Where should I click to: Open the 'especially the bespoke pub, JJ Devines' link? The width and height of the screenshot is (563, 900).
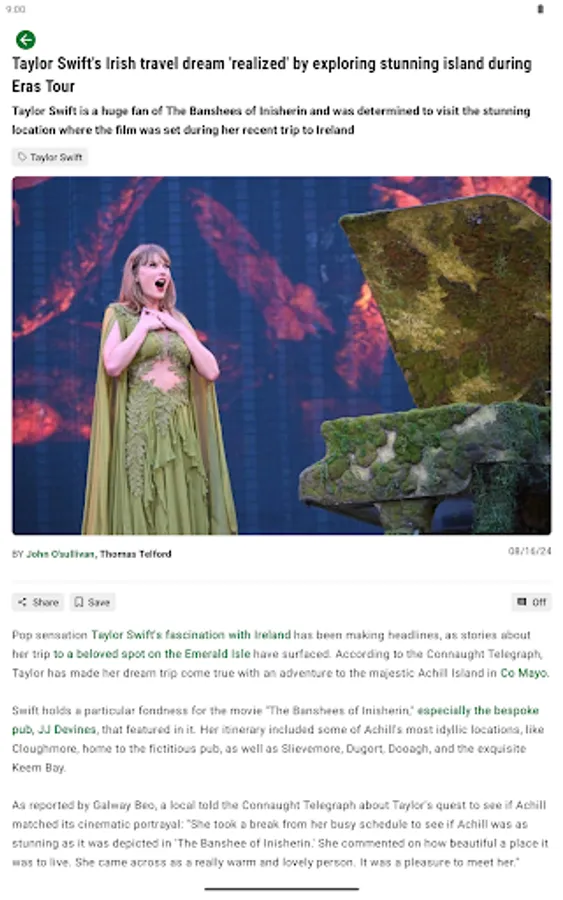pyautogui.click(x=275, y=720)
